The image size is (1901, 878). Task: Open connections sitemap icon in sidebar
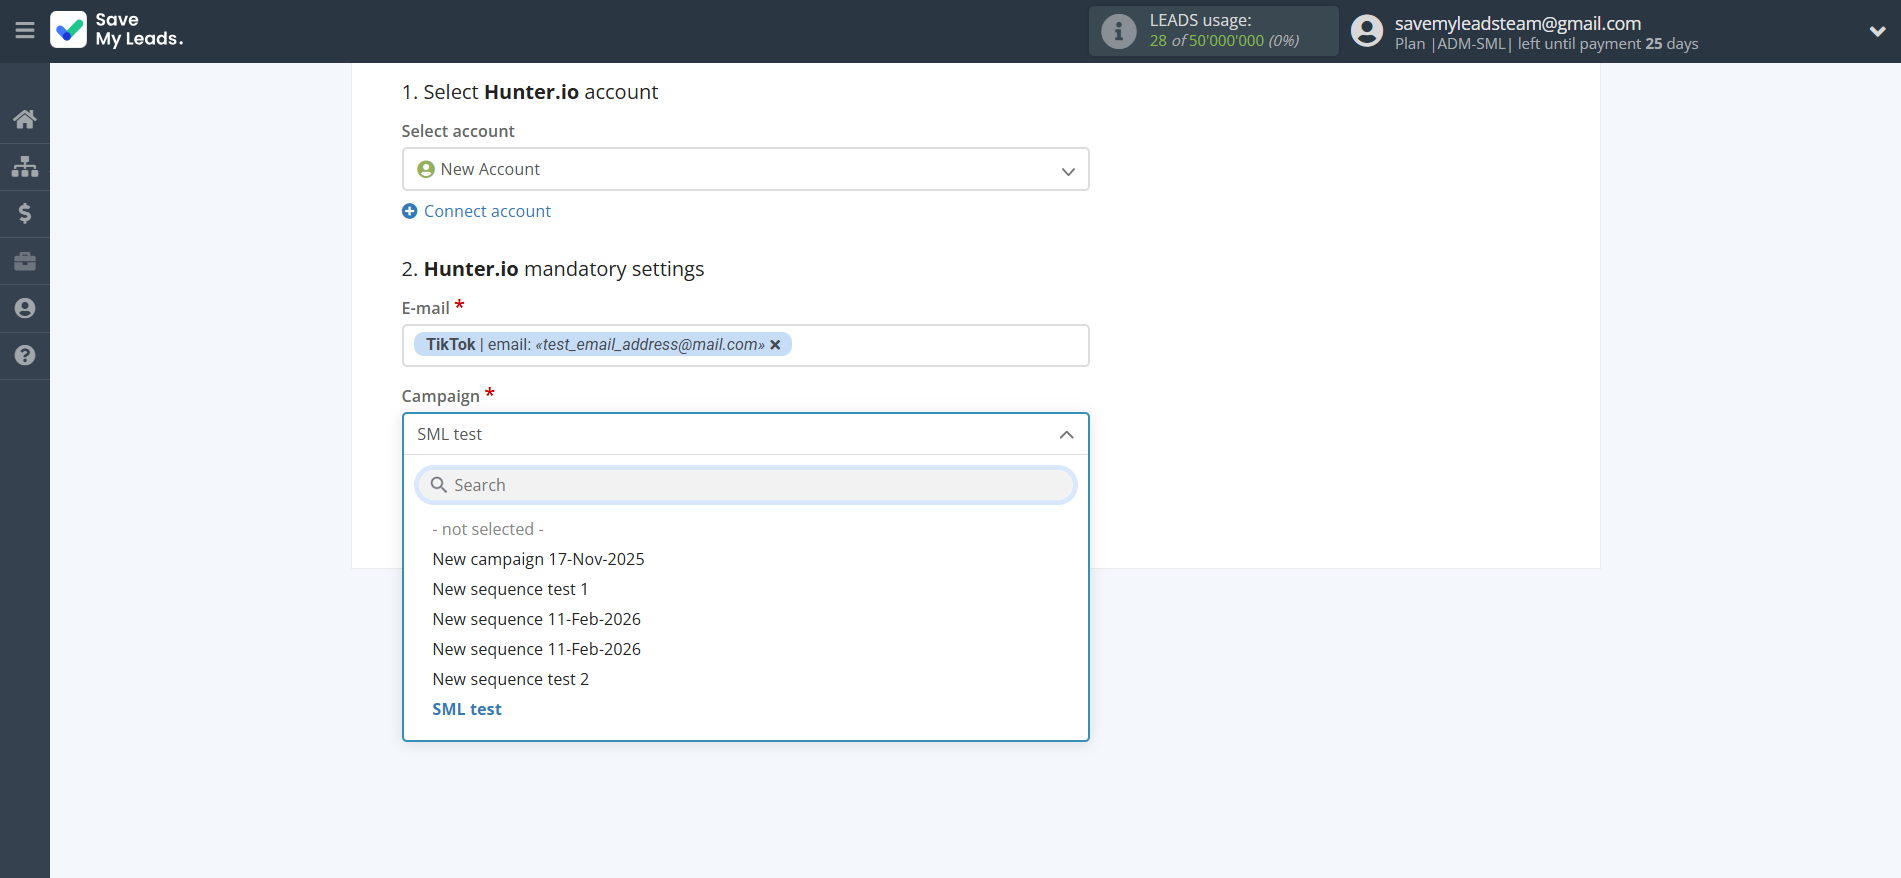(x=25, y=166)
